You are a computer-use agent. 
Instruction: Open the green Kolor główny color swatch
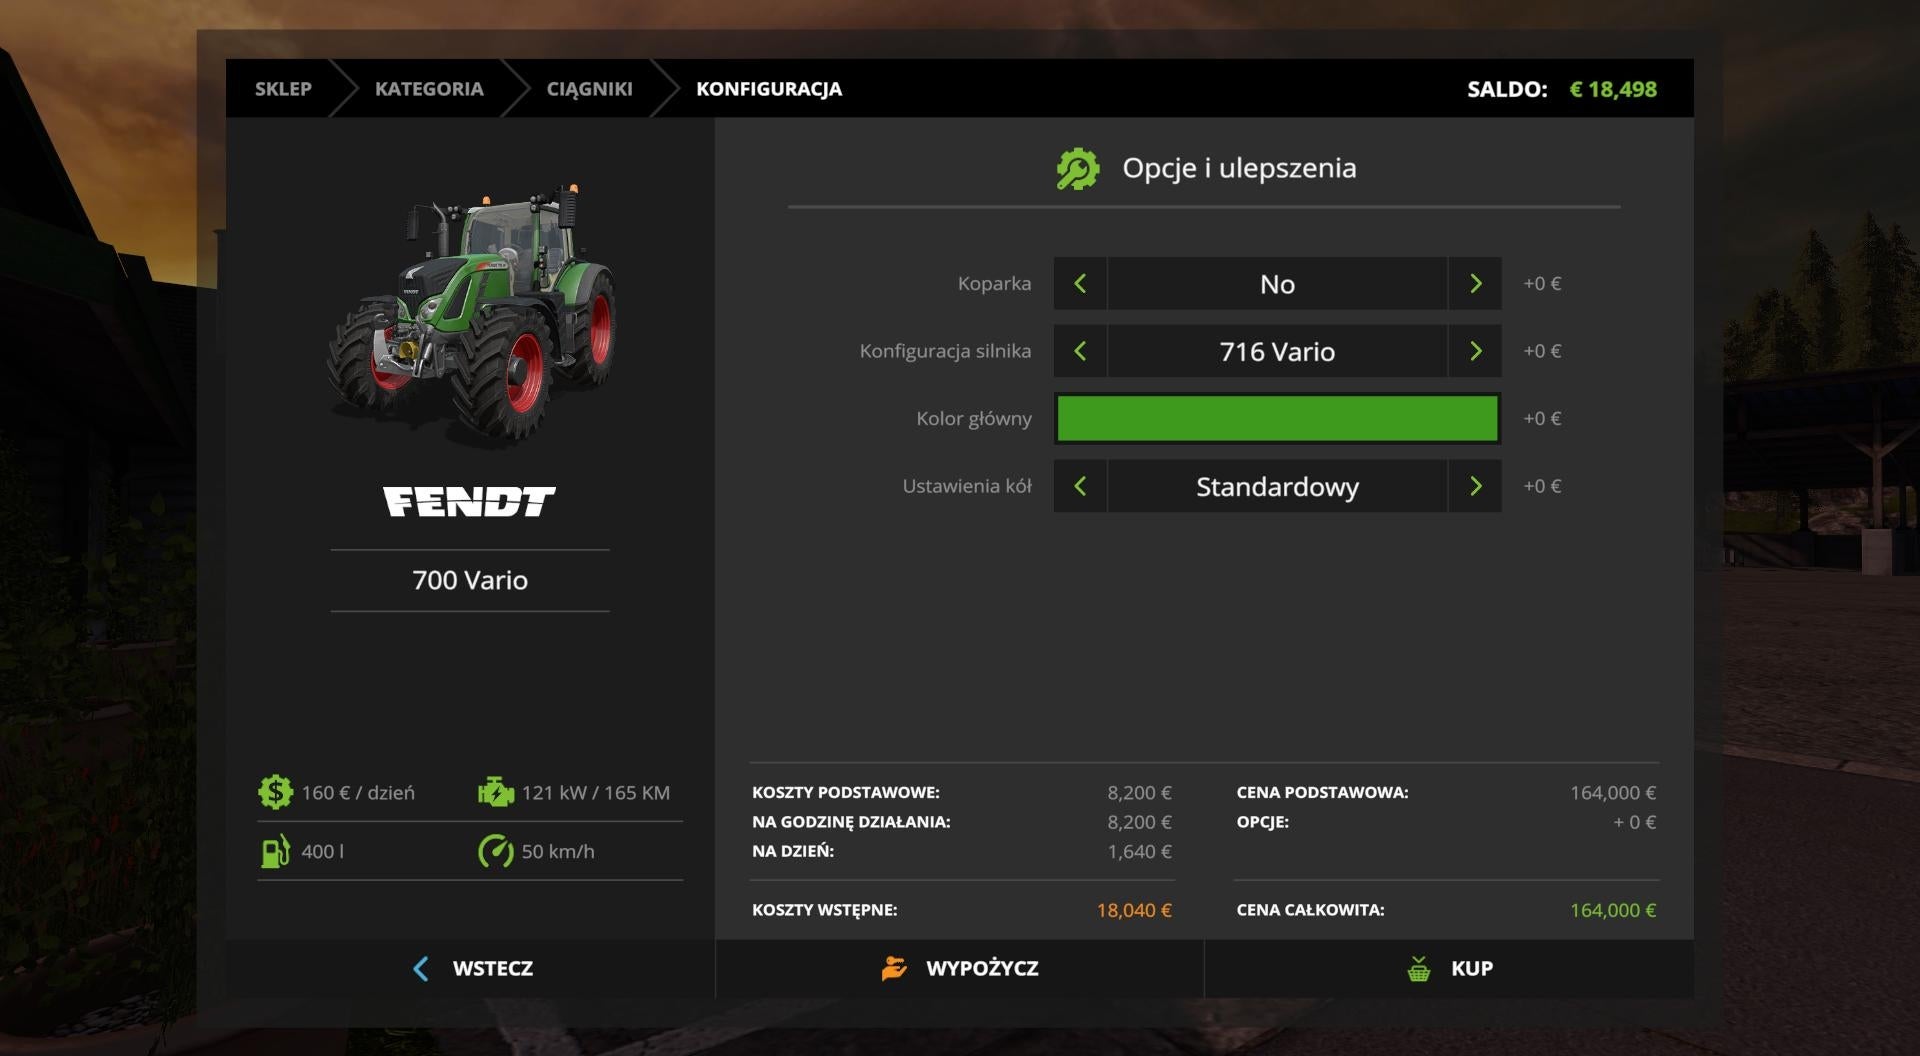click(1277, 418)
